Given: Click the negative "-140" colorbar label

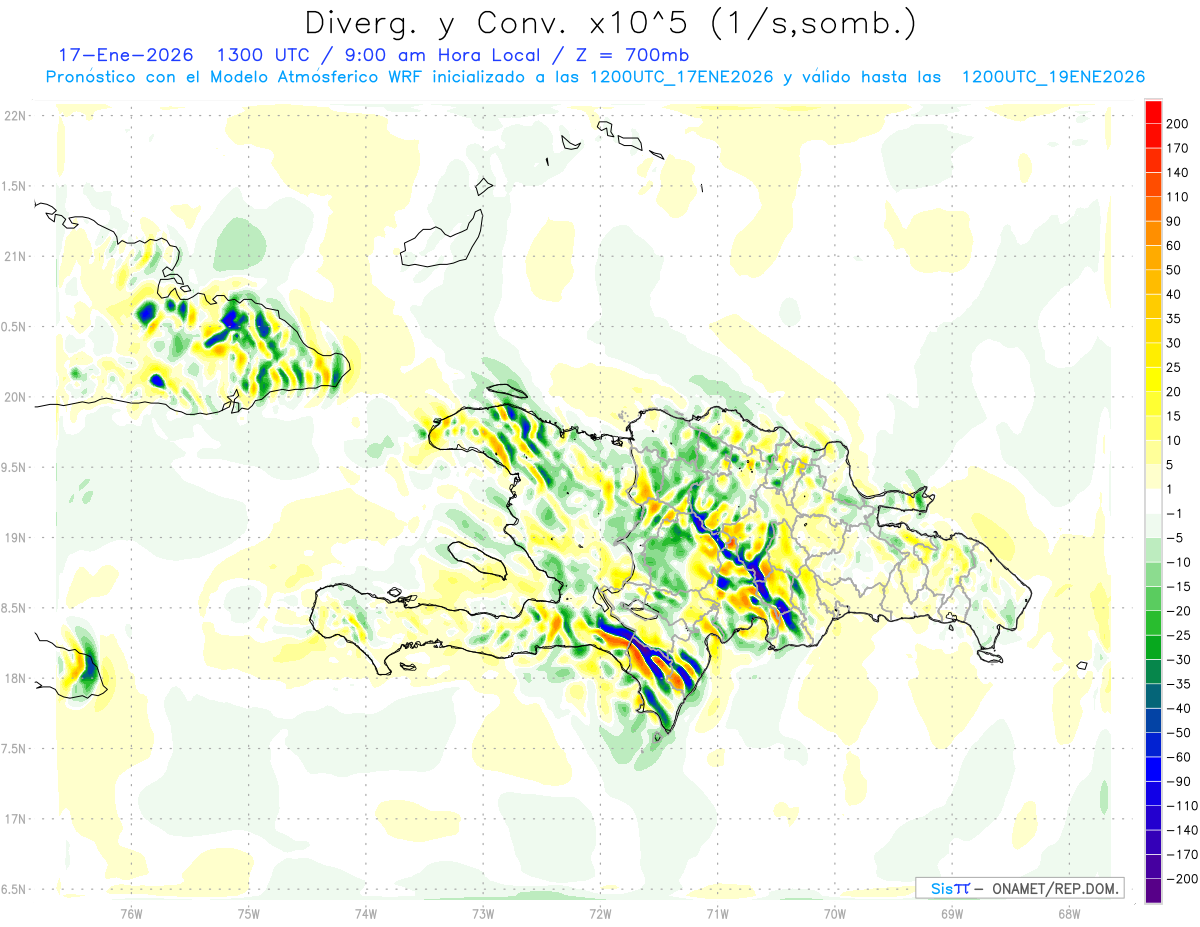Looking at the screenshot, I should [1180, 830].
